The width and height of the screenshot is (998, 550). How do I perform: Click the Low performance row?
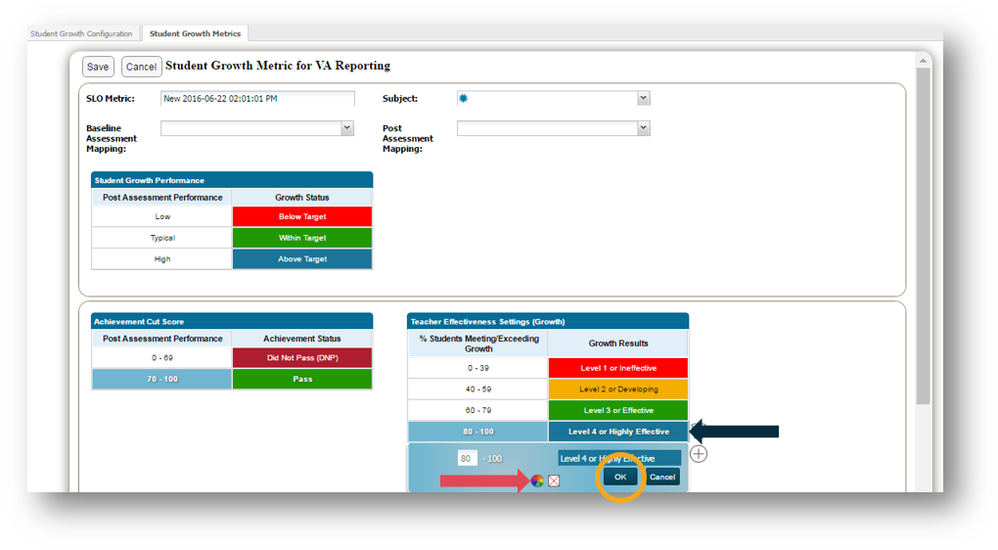pyautogui.click(x=162, y=216)
